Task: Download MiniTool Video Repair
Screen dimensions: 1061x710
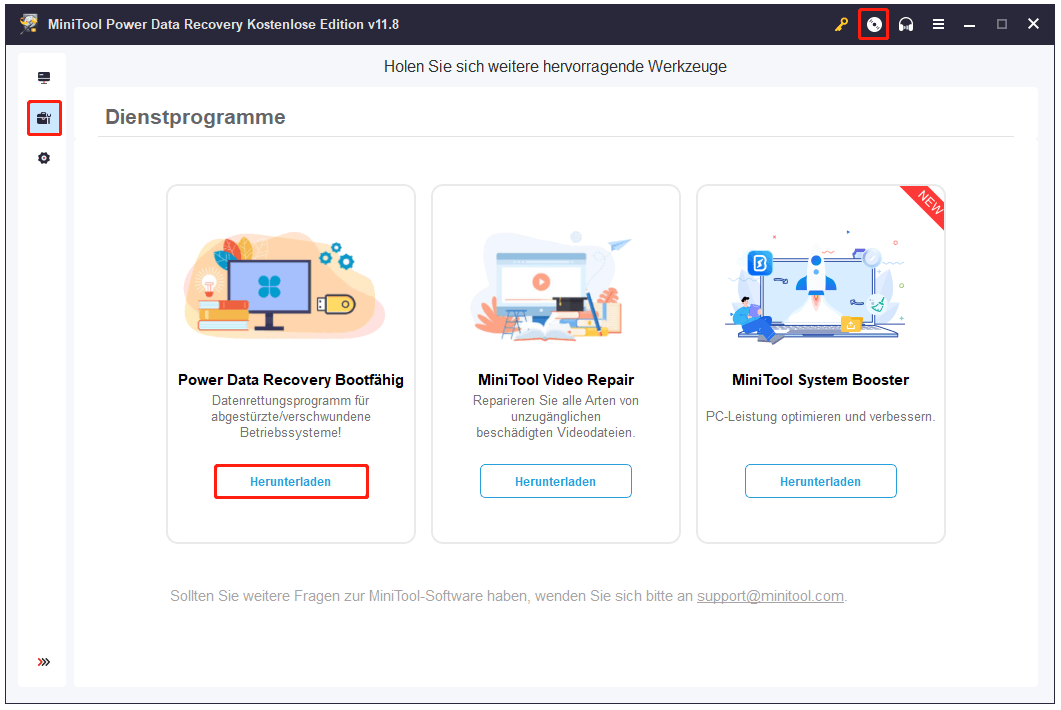Action: (556, 481)
